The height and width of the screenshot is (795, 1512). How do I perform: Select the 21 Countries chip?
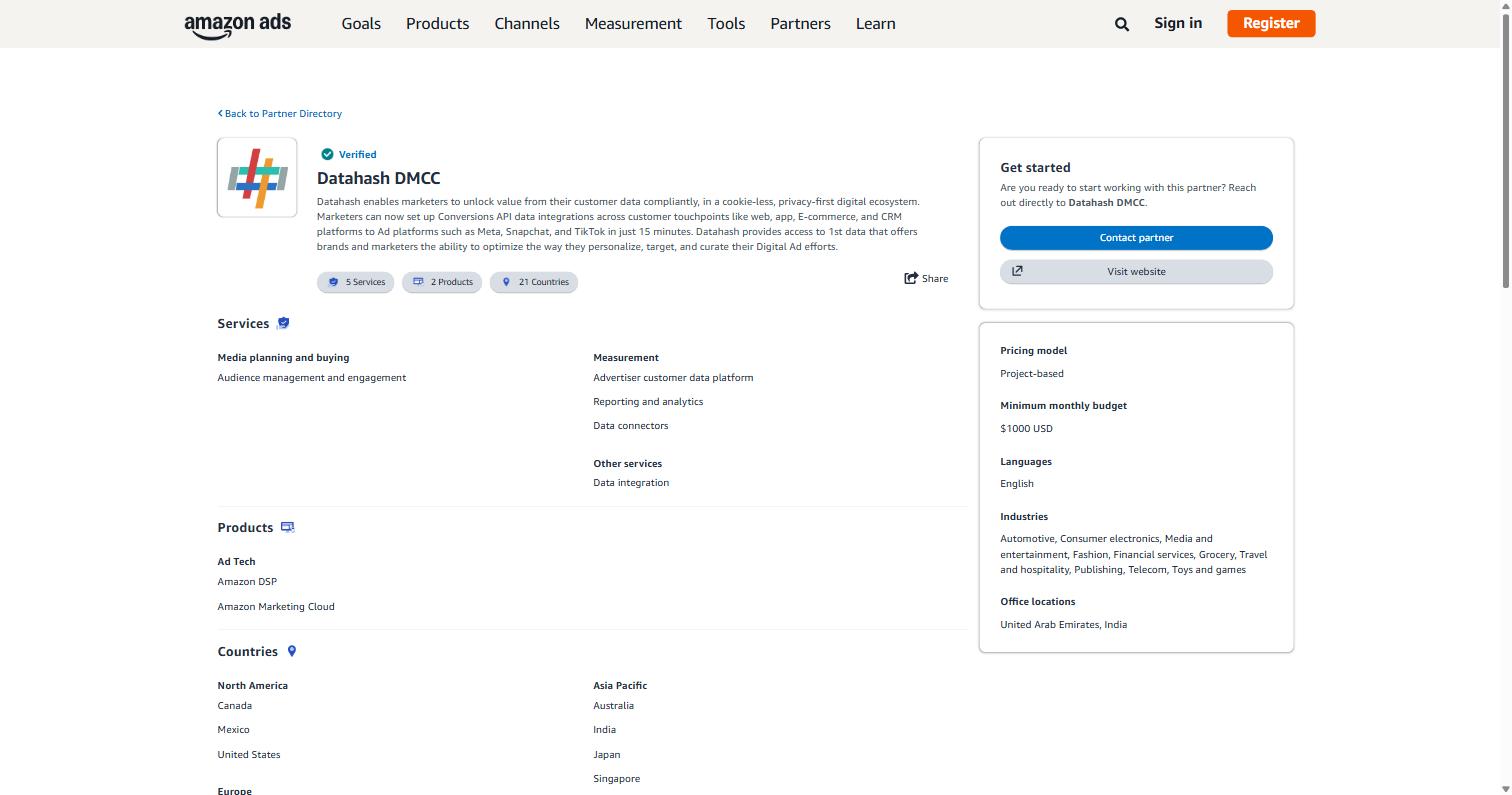coord(534,282)
